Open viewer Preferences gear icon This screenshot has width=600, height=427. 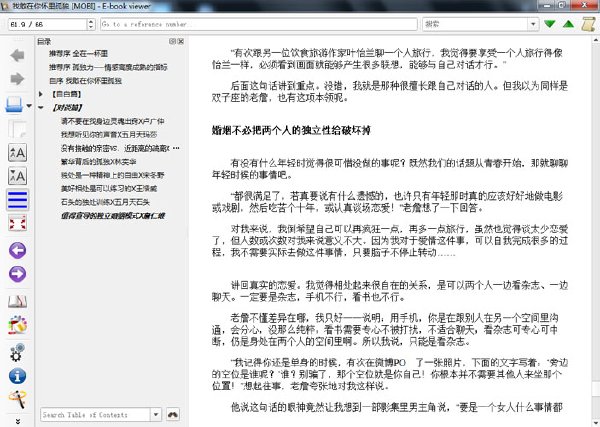pos(17,352)
